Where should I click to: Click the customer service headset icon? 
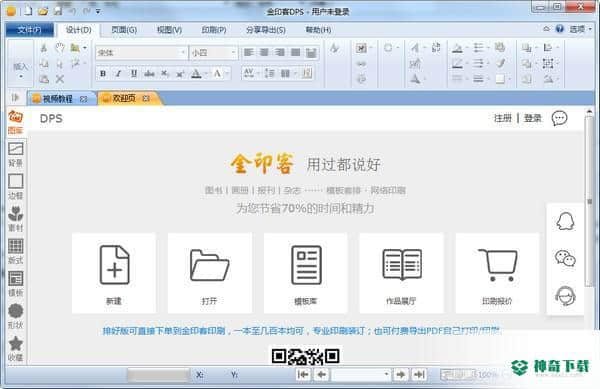565,295
